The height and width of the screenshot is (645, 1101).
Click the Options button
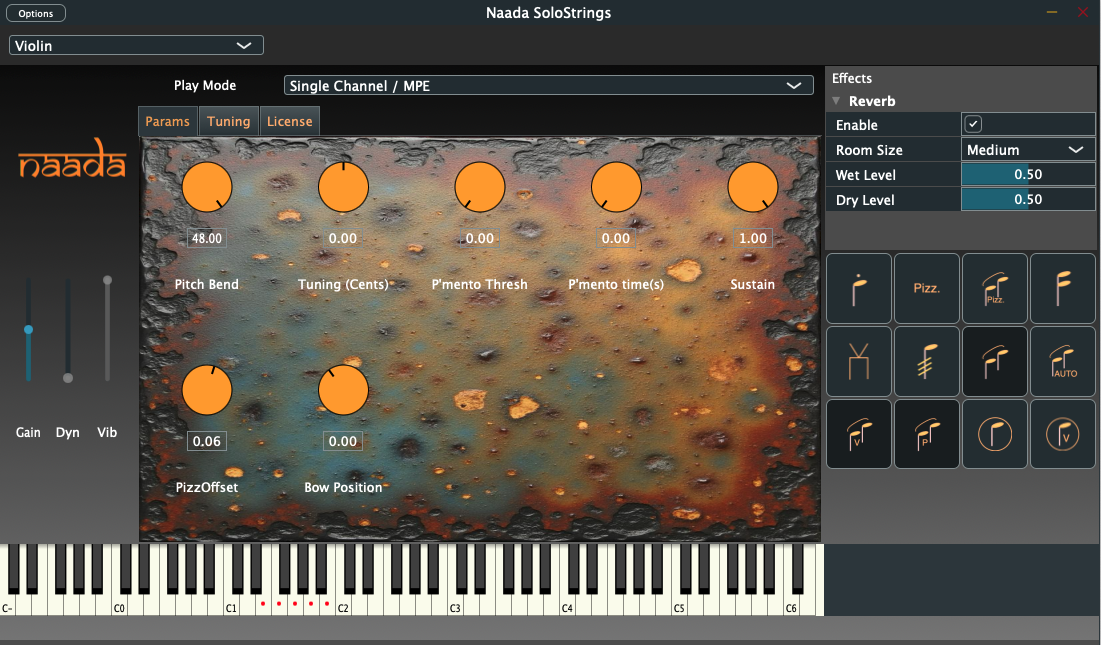(x=36, y=13)
